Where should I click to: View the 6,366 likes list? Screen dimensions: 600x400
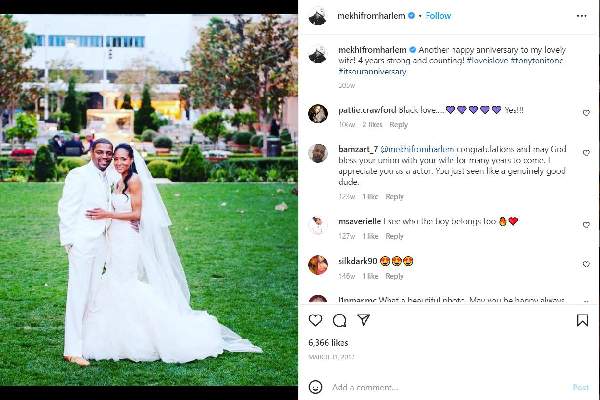click(x=328, y=343)
